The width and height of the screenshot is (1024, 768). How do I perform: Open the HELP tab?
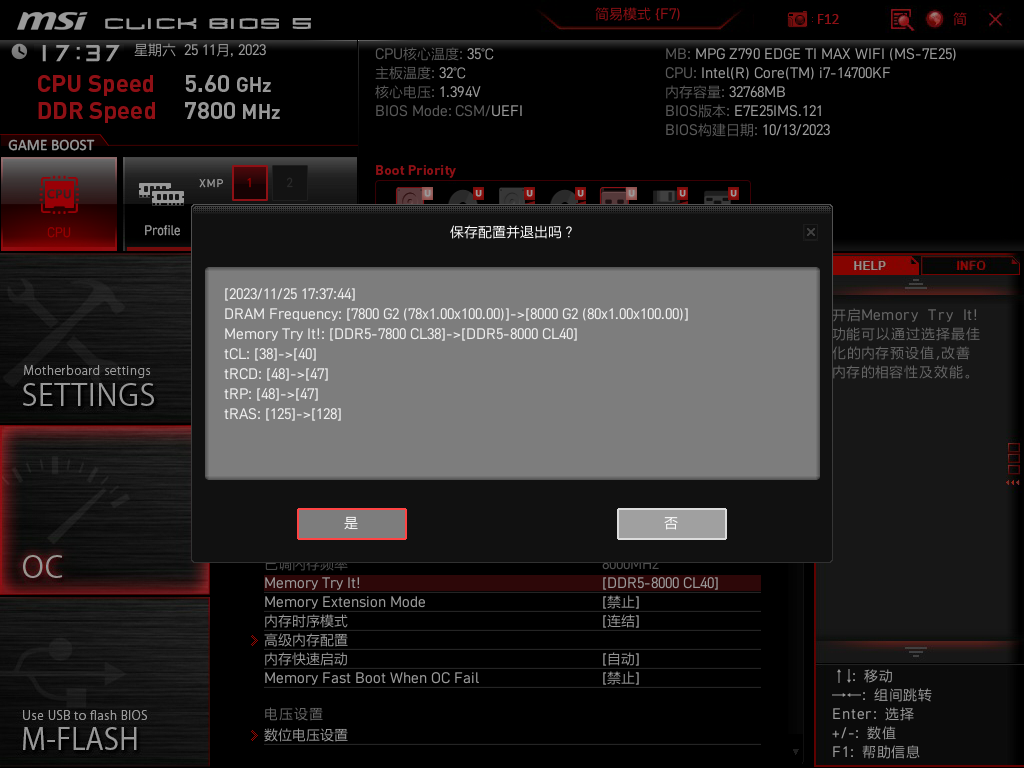click(x=869, y=266)
